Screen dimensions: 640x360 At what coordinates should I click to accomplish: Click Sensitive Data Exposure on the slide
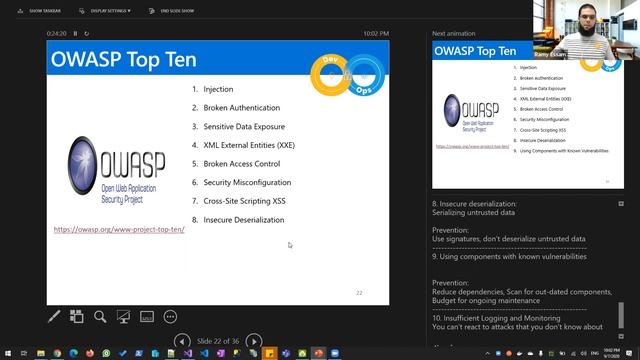pos(244,127)
